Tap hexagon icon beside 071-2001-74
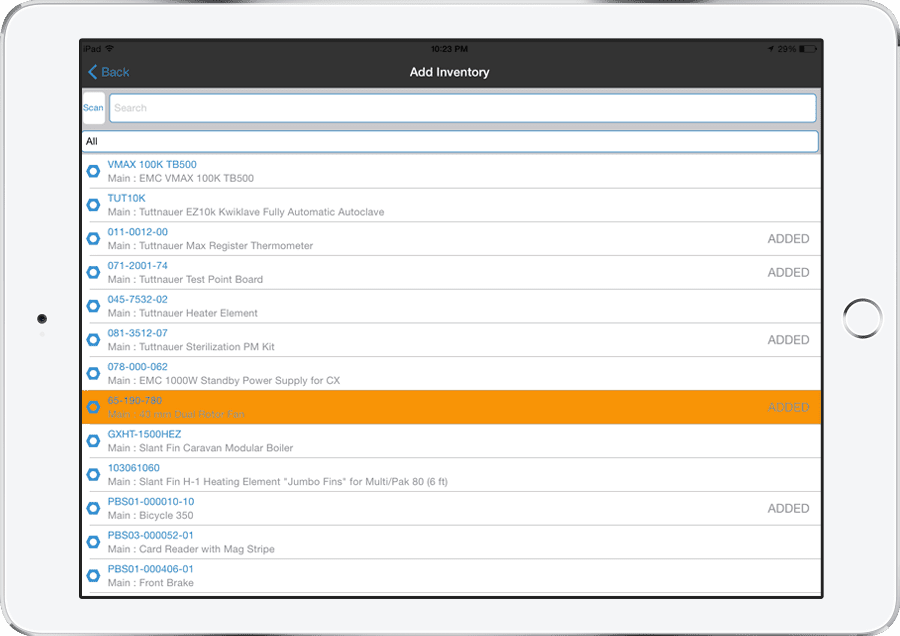The width and height of the screenshot is (900, 636). coord(93,273)
